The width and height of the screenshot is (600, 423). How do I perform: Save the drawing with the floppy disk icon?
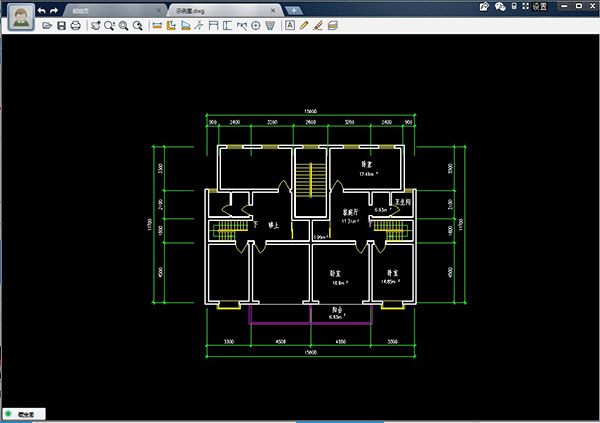pos(61,26)
